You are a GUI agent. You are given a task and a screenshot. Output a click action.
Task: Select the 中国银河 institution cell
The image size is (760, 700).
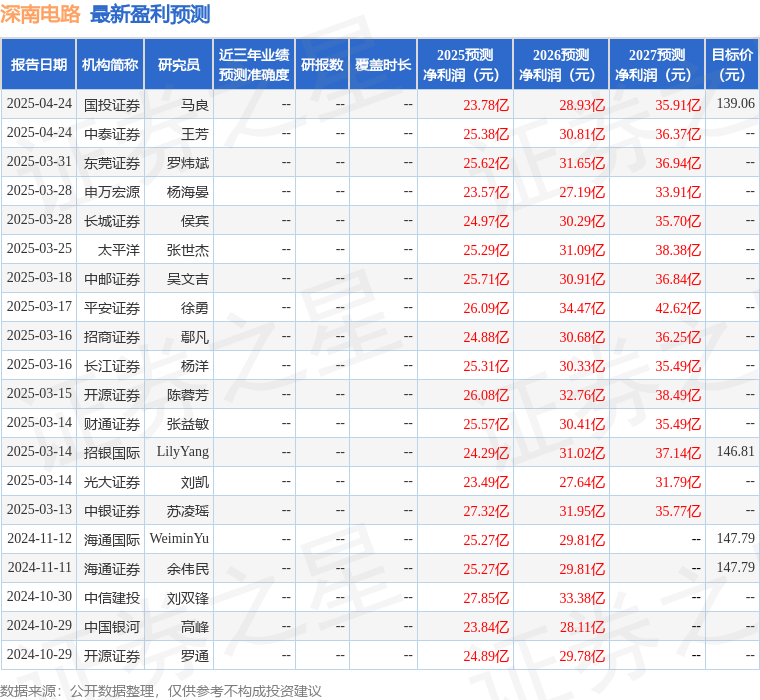[112, 626]
